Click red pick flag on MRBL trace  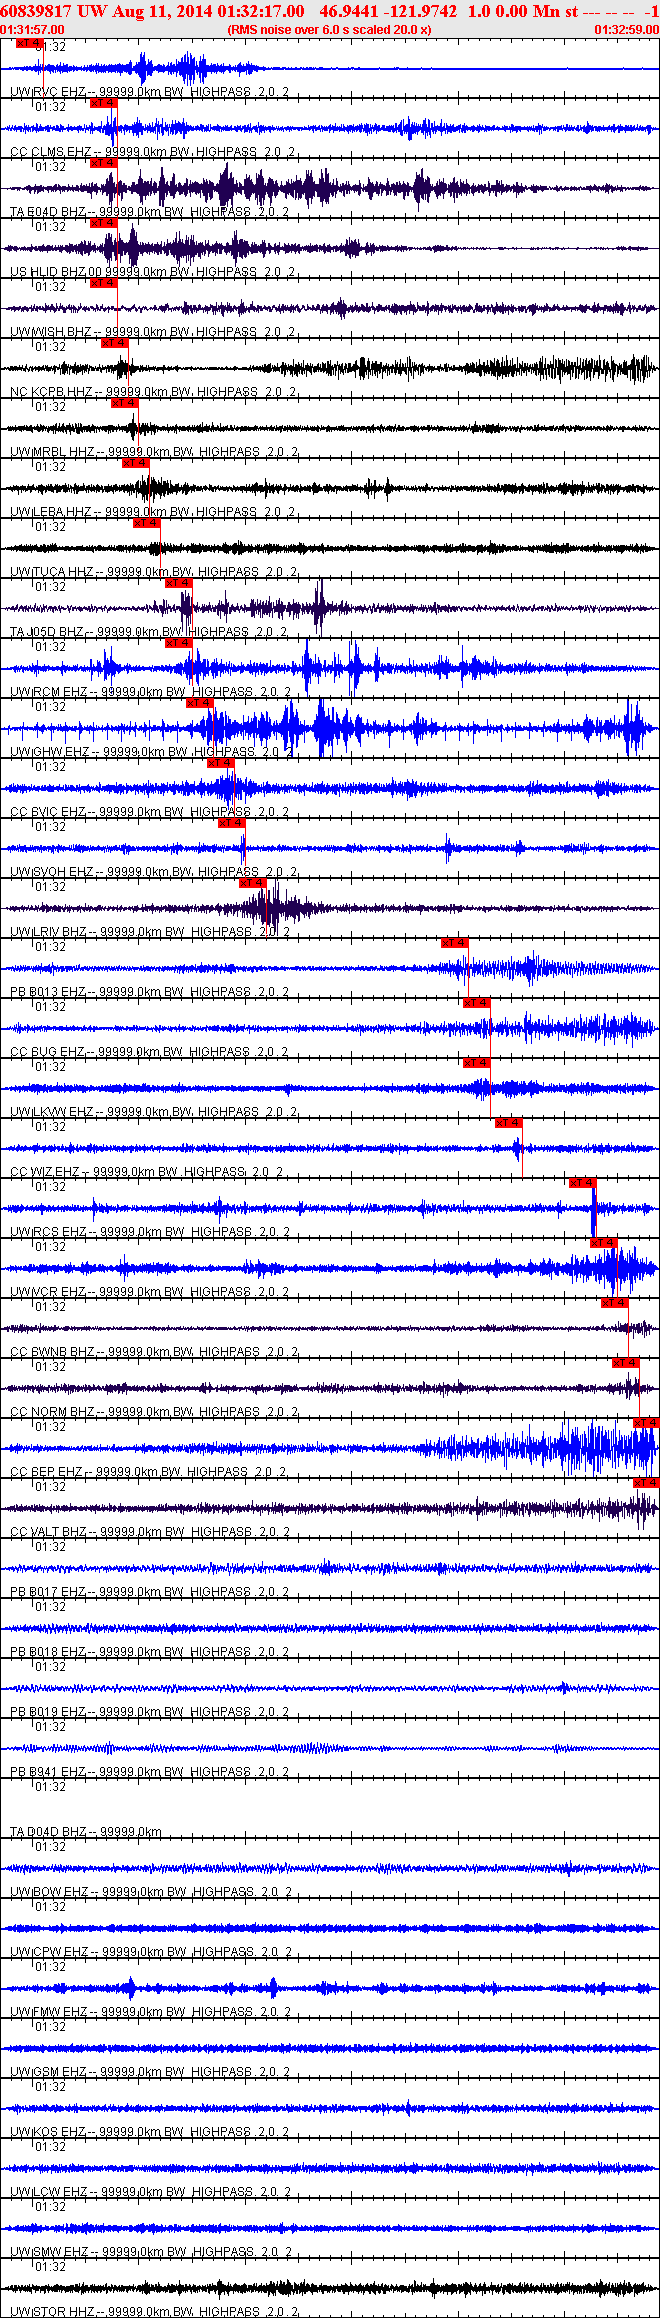point(125,403)
